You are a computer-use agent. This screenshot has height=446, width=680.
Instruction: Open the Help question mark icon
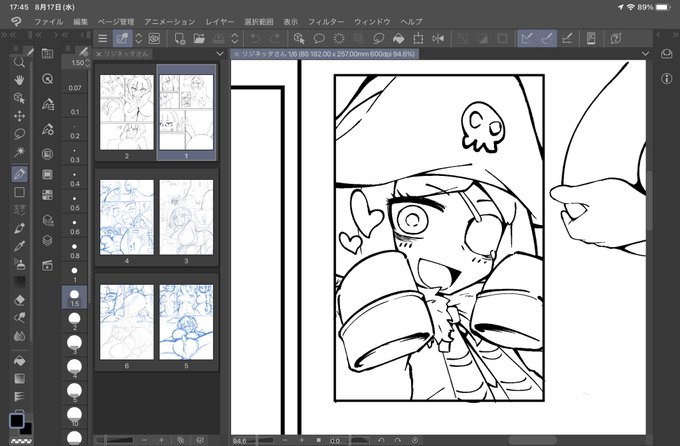click(615, 39)
